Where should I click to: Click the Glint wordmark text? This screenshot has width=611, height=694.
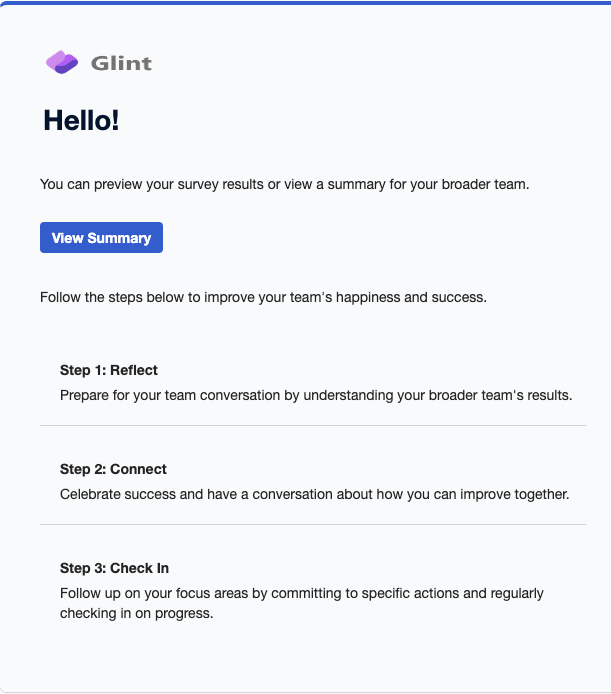pyautogui.click(x=121, y=63)
